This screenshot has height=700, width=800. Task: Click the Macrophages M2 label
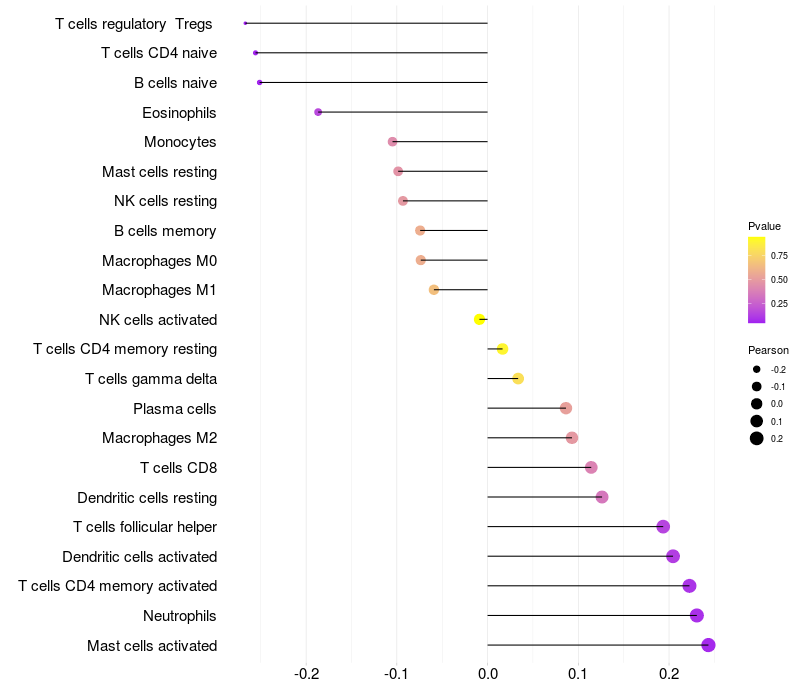coord(159,438)
